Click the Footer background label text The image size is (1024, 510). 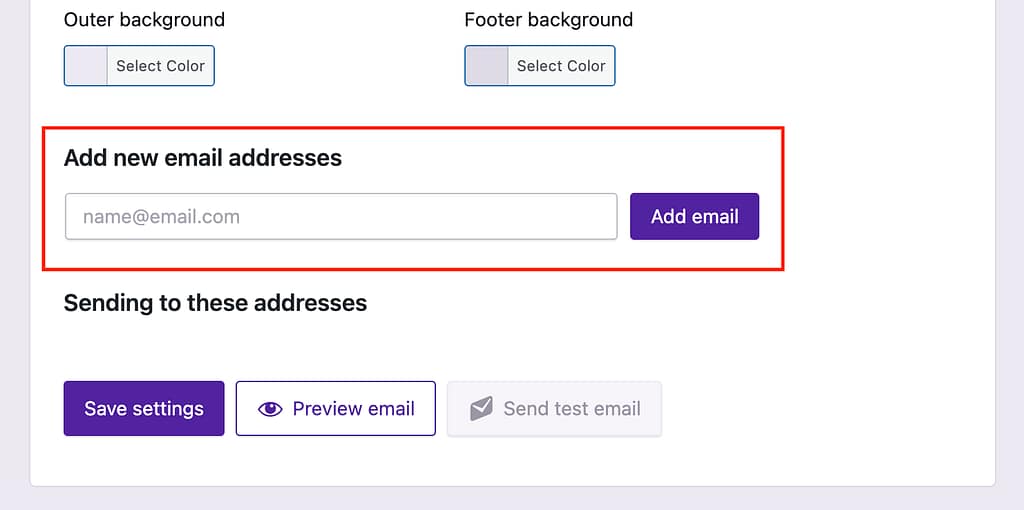tap(548, 20)
